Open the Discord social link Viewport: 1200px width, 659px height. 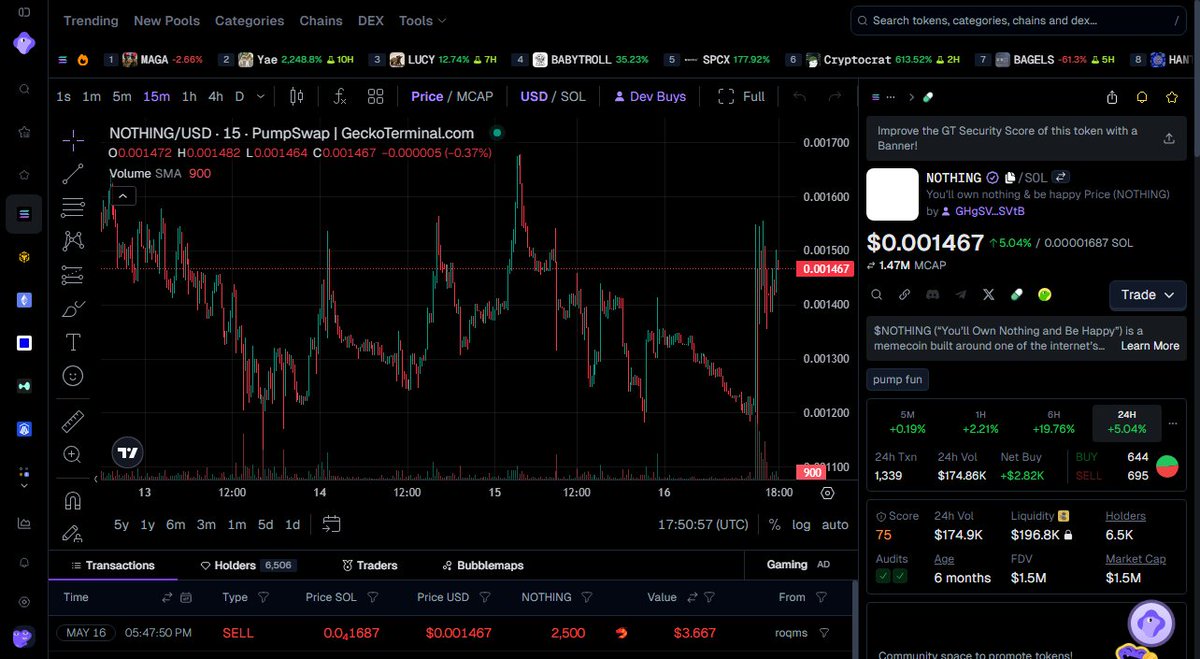click(933, 295)
